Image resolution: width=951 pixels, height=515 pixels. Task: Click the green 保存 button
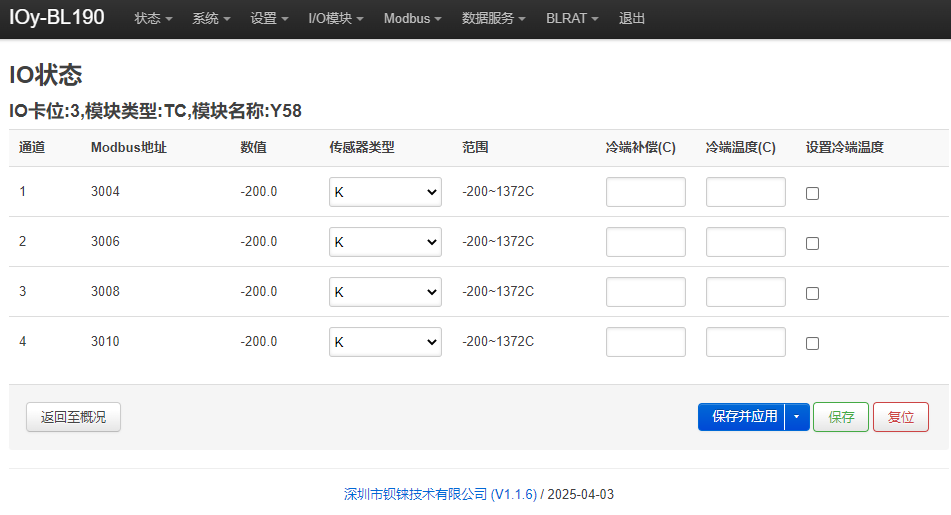point(841,417)
